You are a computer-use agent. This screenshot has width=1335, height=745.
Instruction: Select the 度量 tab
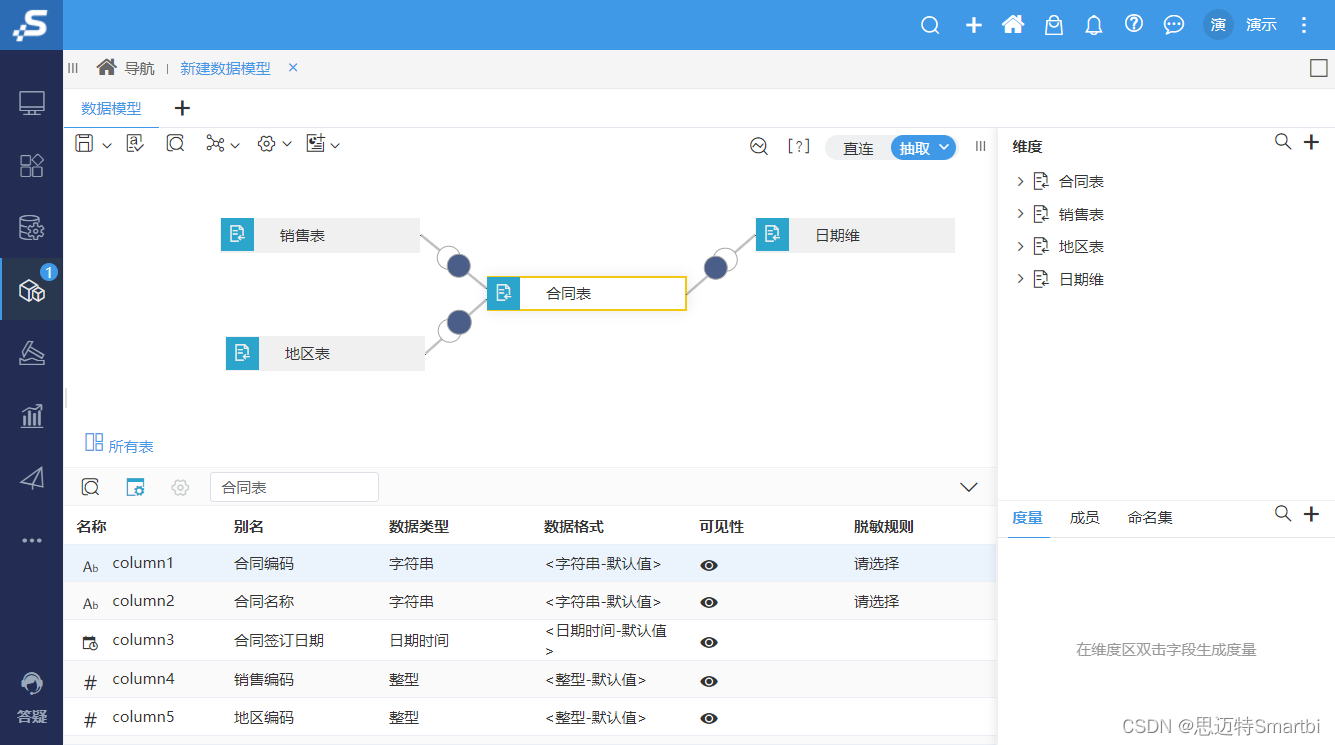coord(1027,517)
